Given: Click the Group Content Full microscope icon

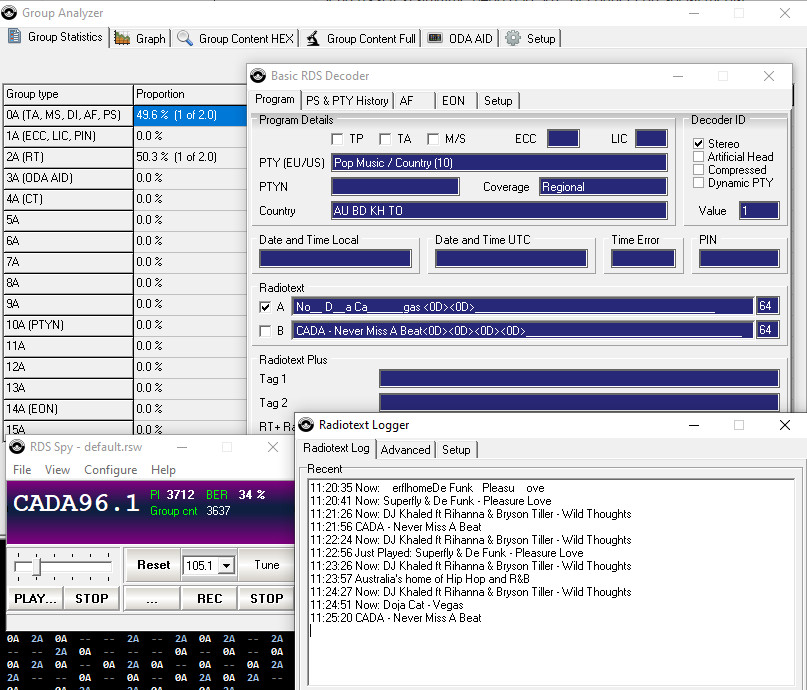Looking at the screenshot, I should click(x=313, y=38).
